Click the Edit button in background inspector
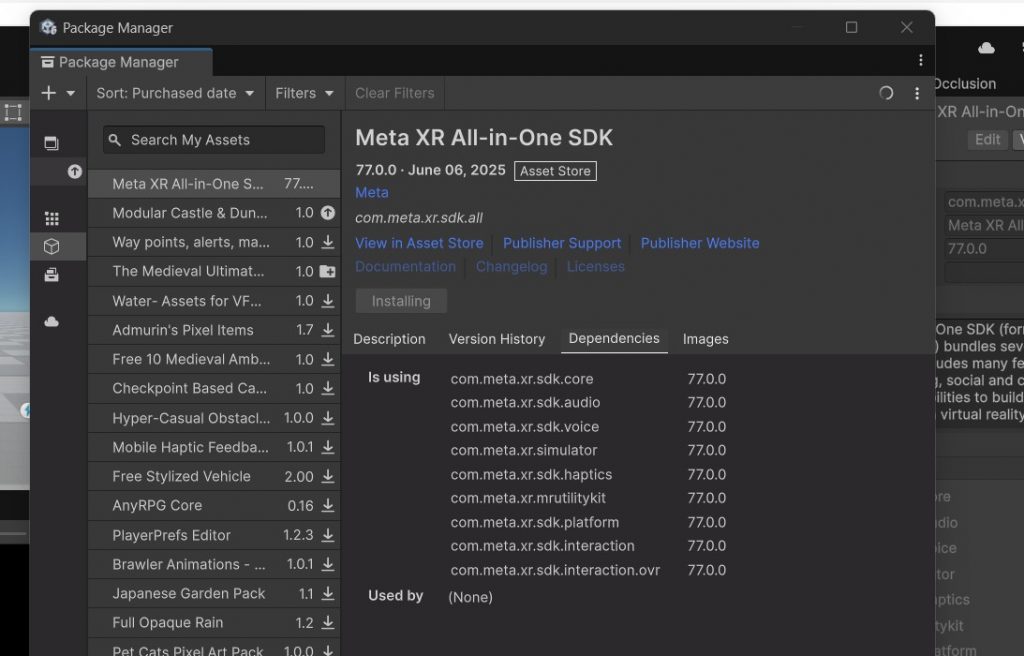 coord(987,139)
